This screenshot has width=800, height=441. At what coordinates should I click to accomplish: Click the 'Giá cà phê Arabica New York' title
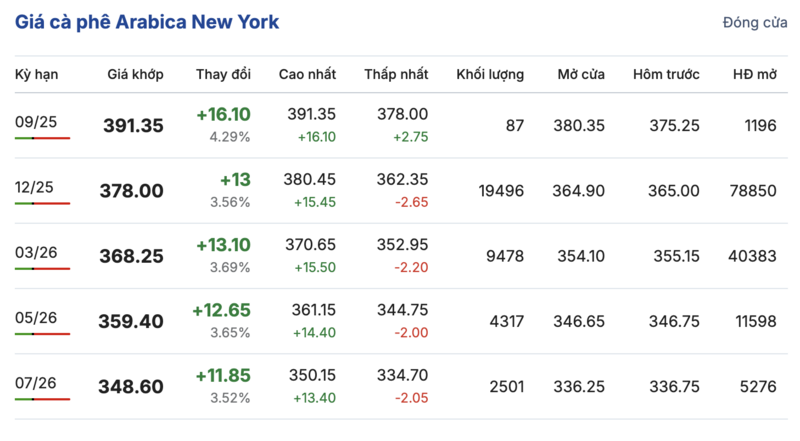[147, 22]
